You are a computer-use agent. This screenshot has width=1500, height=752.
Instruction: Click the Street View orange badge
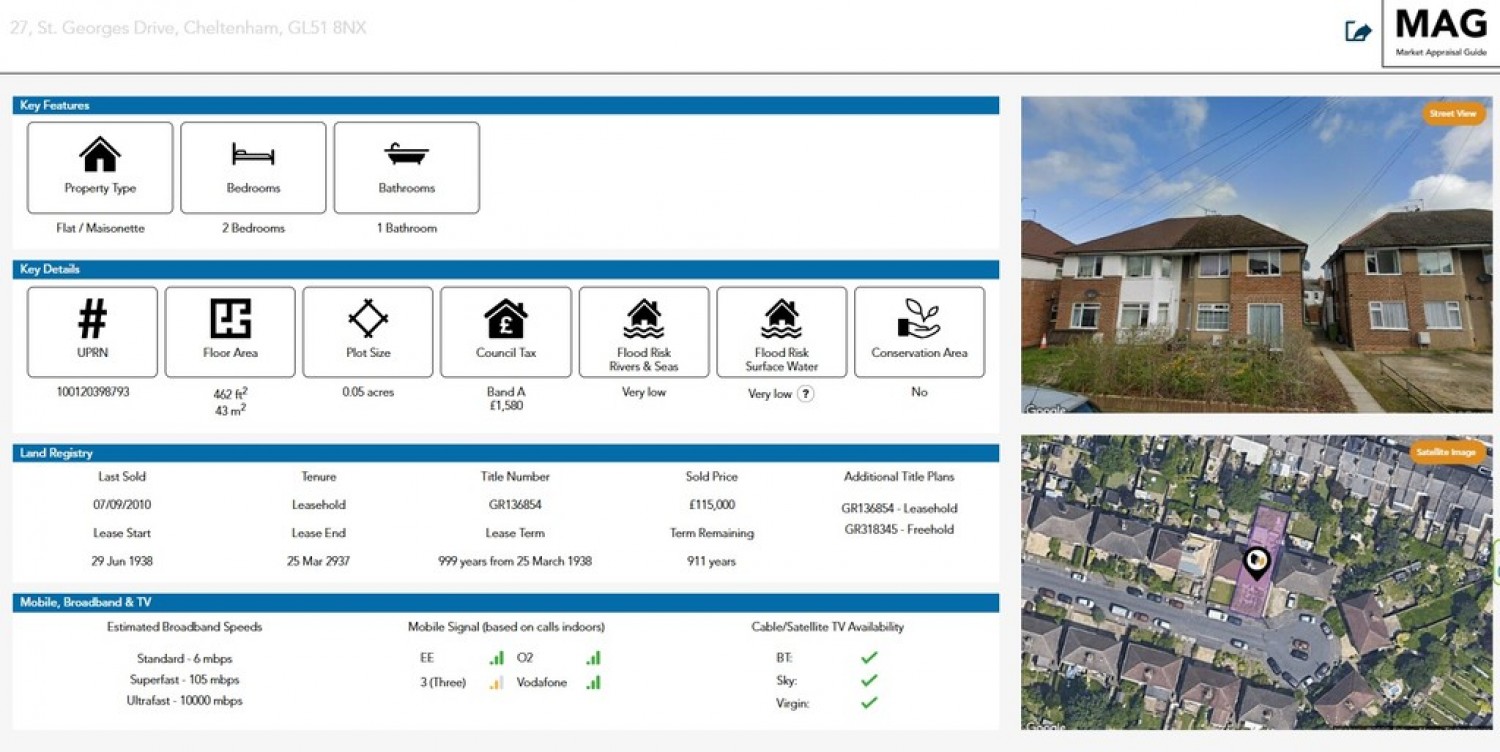click(1452, 114)
